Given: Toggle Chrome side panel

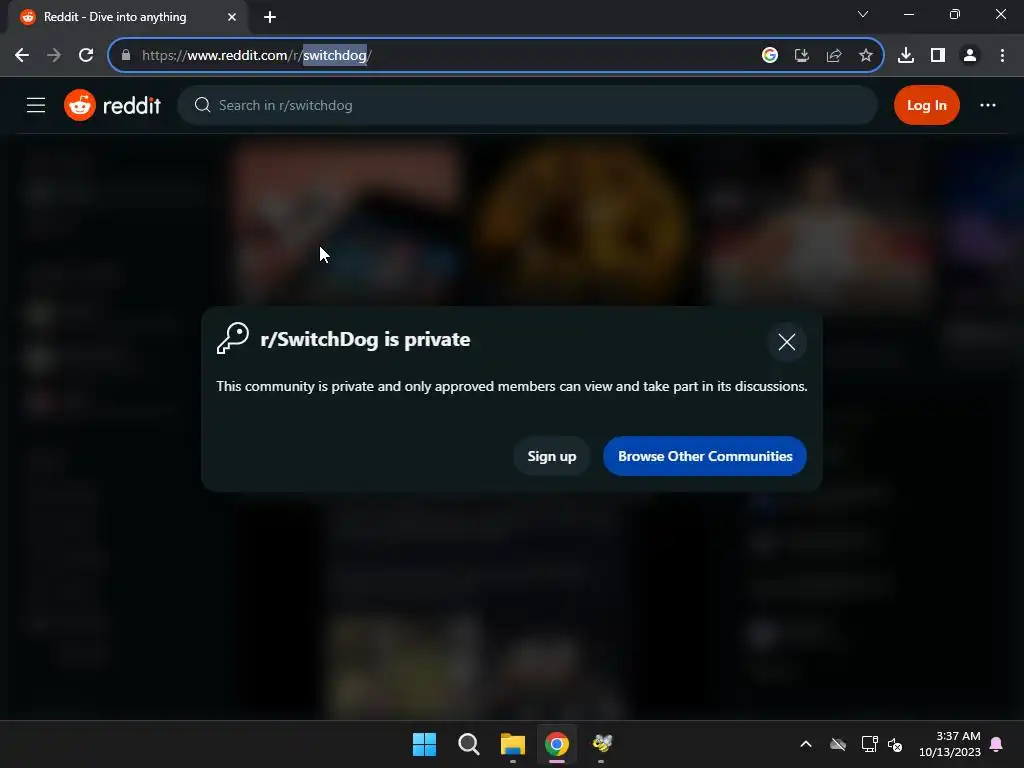Looking at the screenshot, I should (938, 56).
